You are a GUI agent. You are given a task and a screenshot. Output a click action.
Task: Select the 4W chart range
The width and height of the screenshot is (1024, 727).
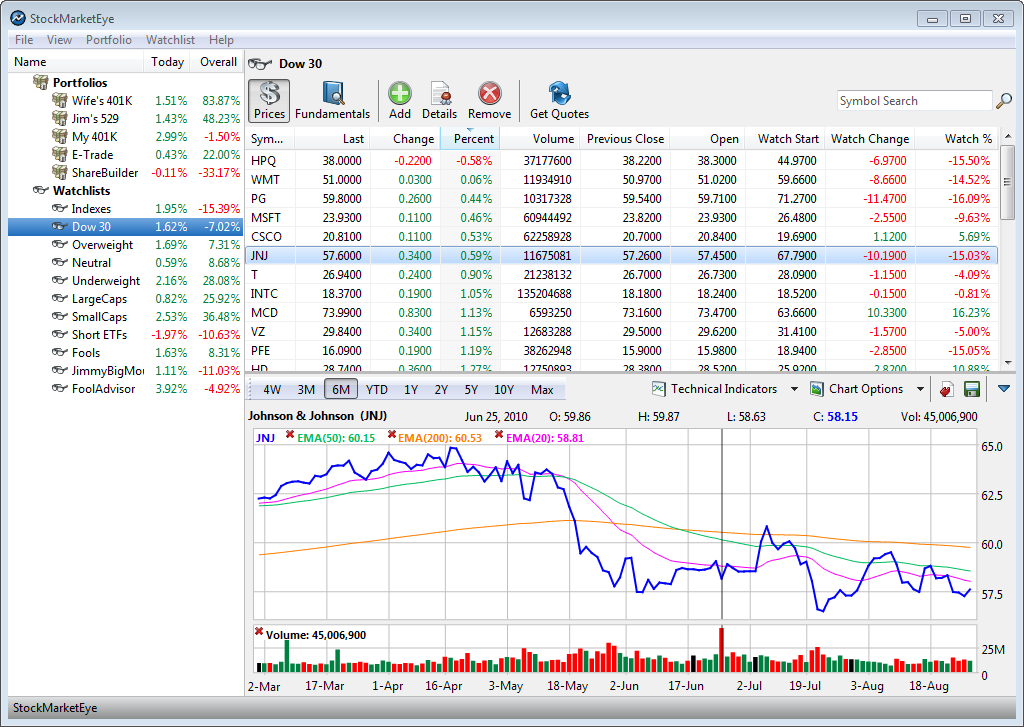[x=272, y=390]
